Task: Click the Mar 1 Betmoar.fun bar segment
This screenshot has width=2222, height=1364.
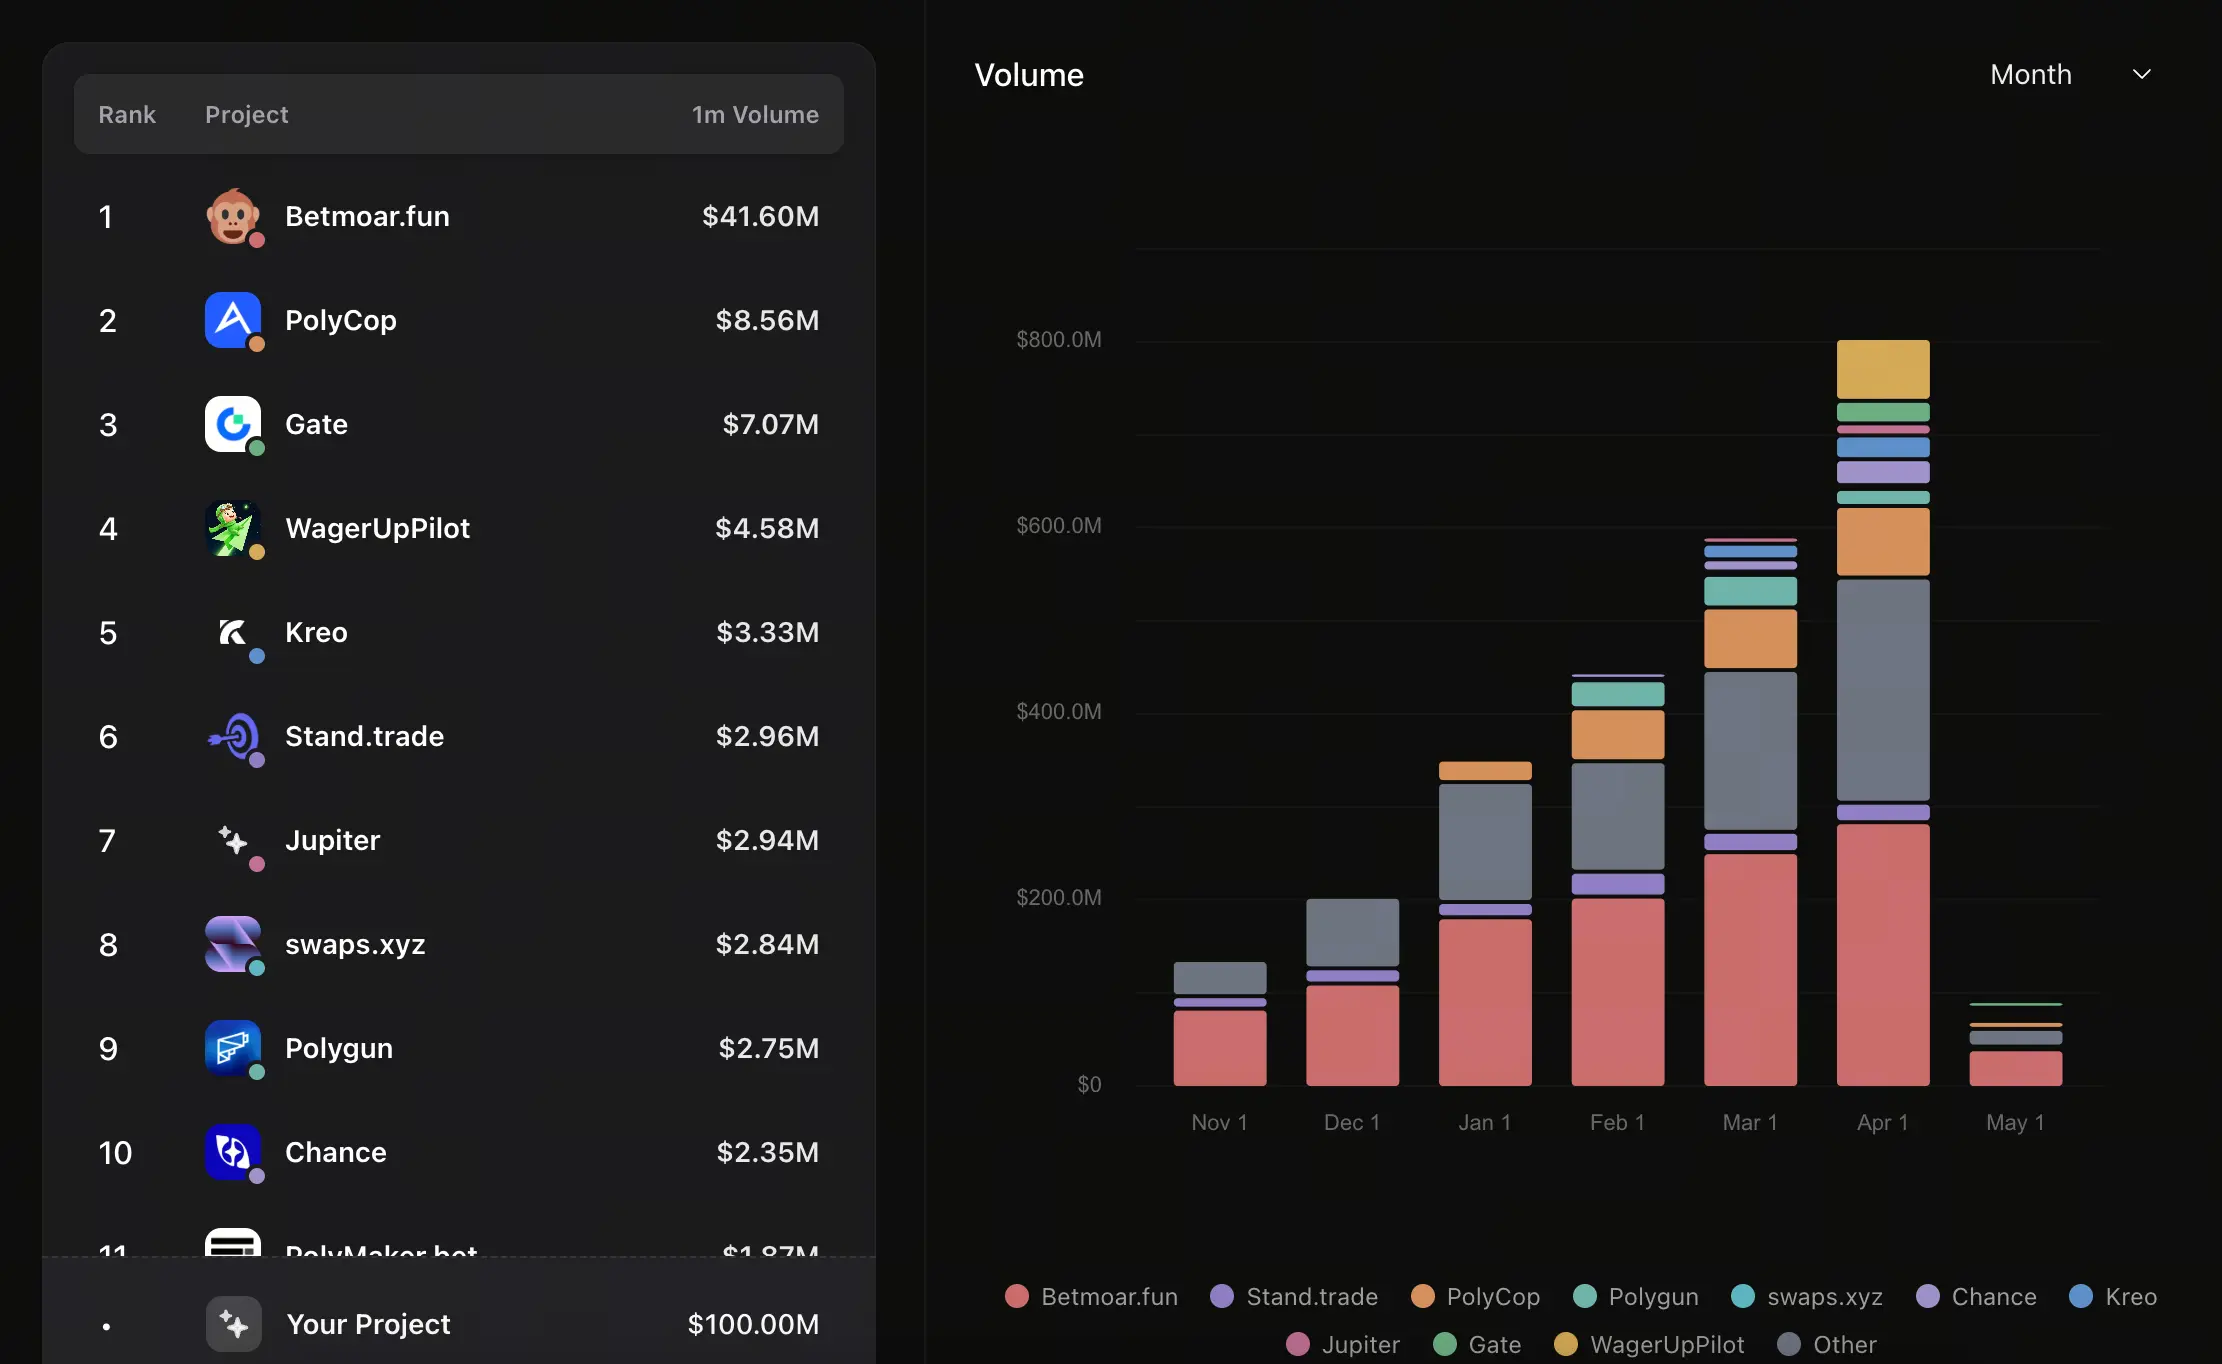Action: point(1751,970)
